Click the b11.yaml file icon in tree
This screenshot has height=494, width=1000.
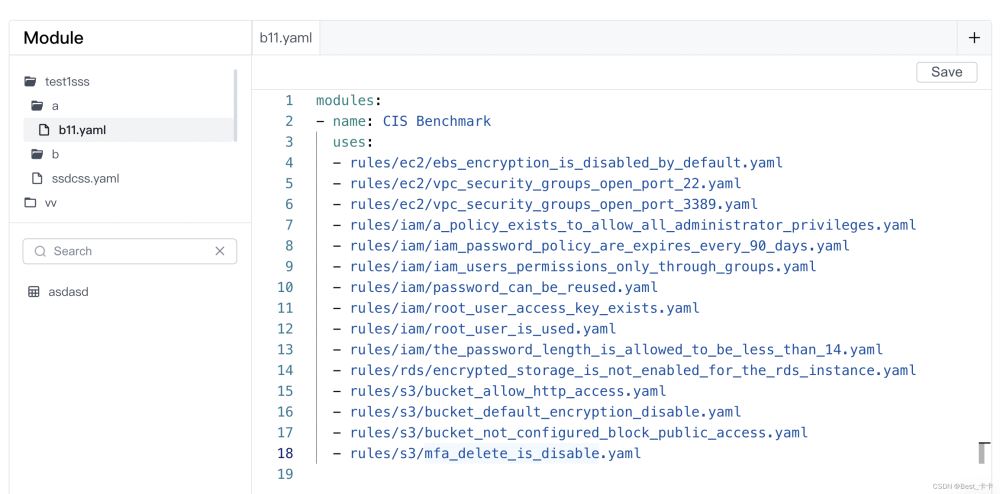(44, 130)
